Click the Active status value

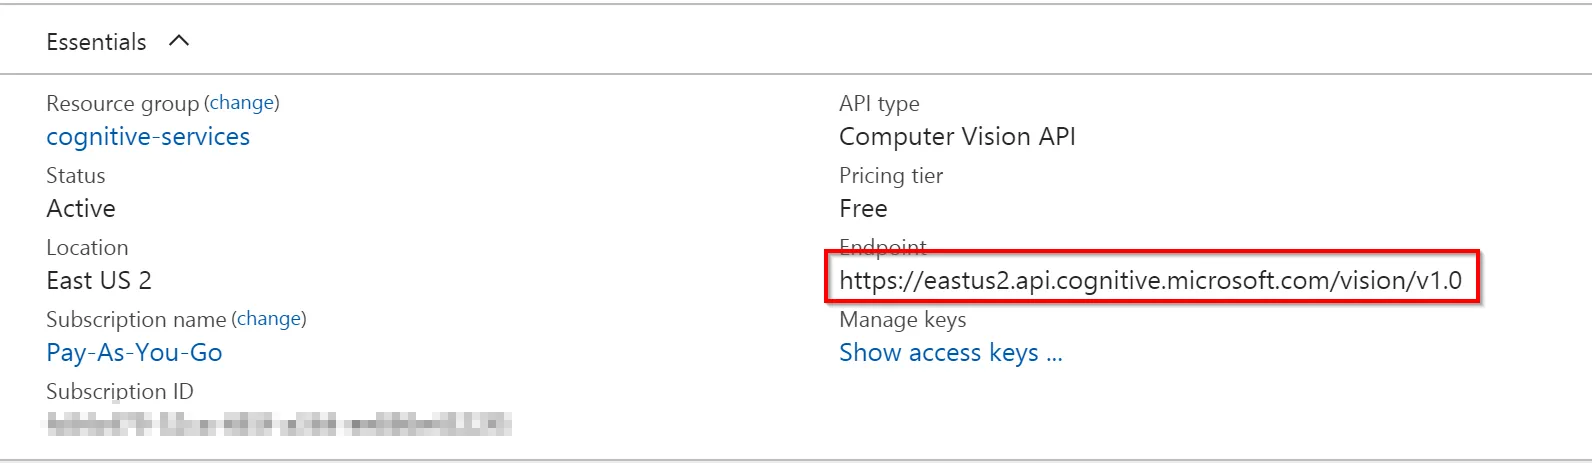click(x=81, y=209)
